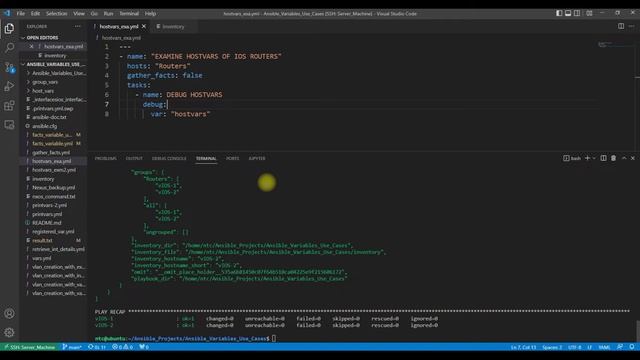
Task: Open the Edit menu
Action: point(36,13)
